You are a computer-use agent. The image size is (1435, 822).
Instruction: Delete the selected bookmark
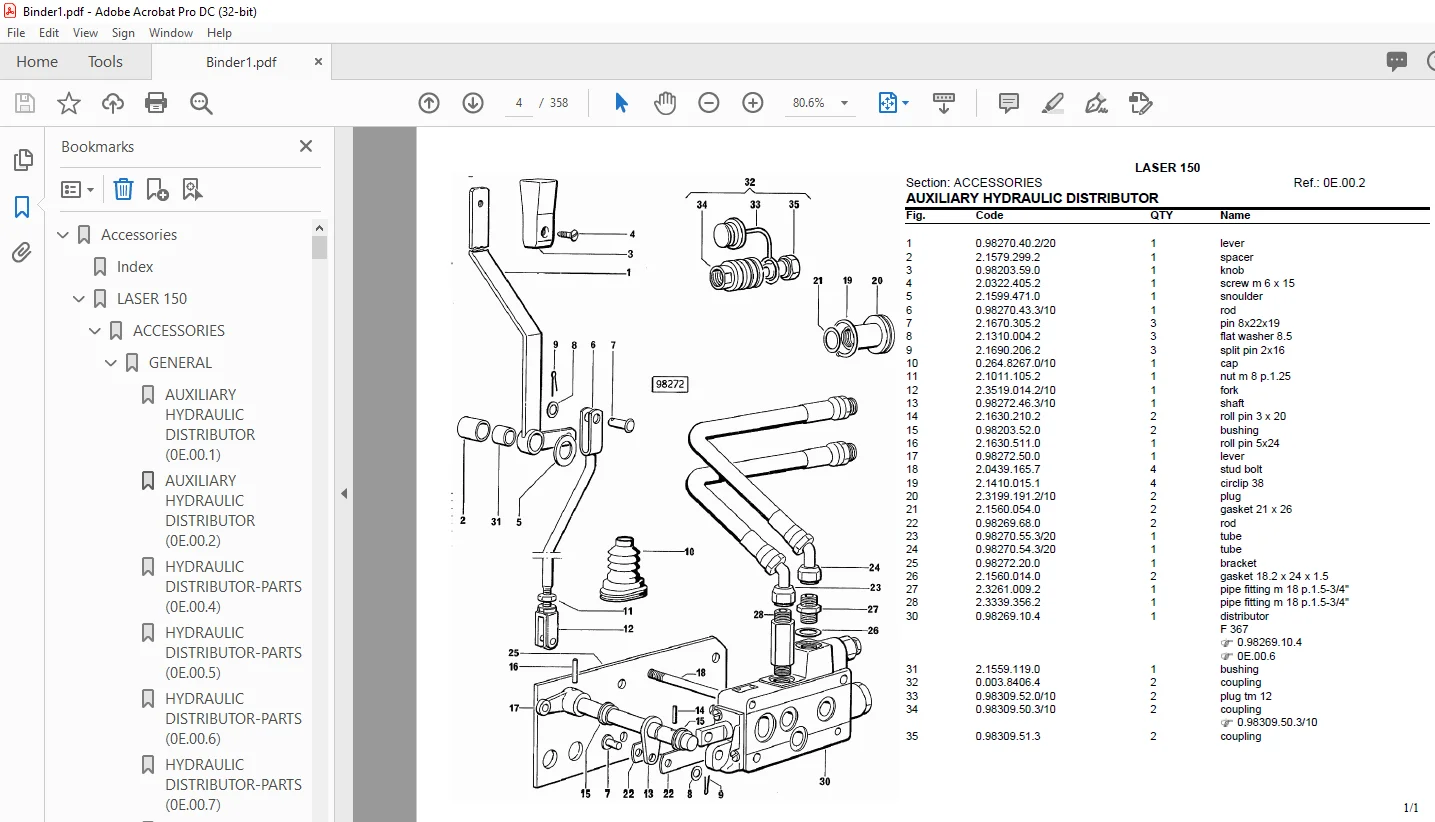[123, 189]
